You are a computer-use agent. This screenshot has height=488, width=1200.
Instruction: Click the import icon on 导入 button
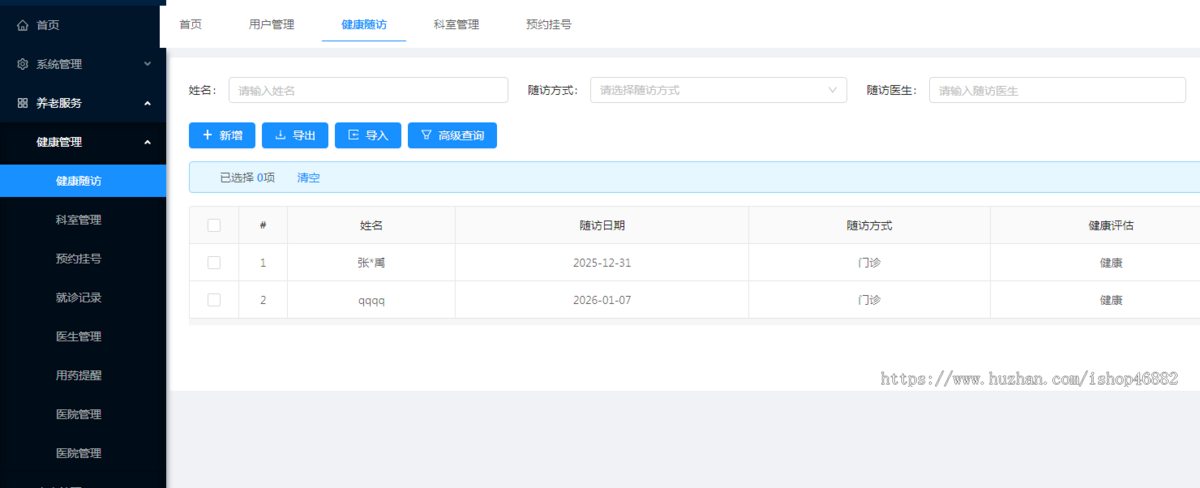pos(353,135)
